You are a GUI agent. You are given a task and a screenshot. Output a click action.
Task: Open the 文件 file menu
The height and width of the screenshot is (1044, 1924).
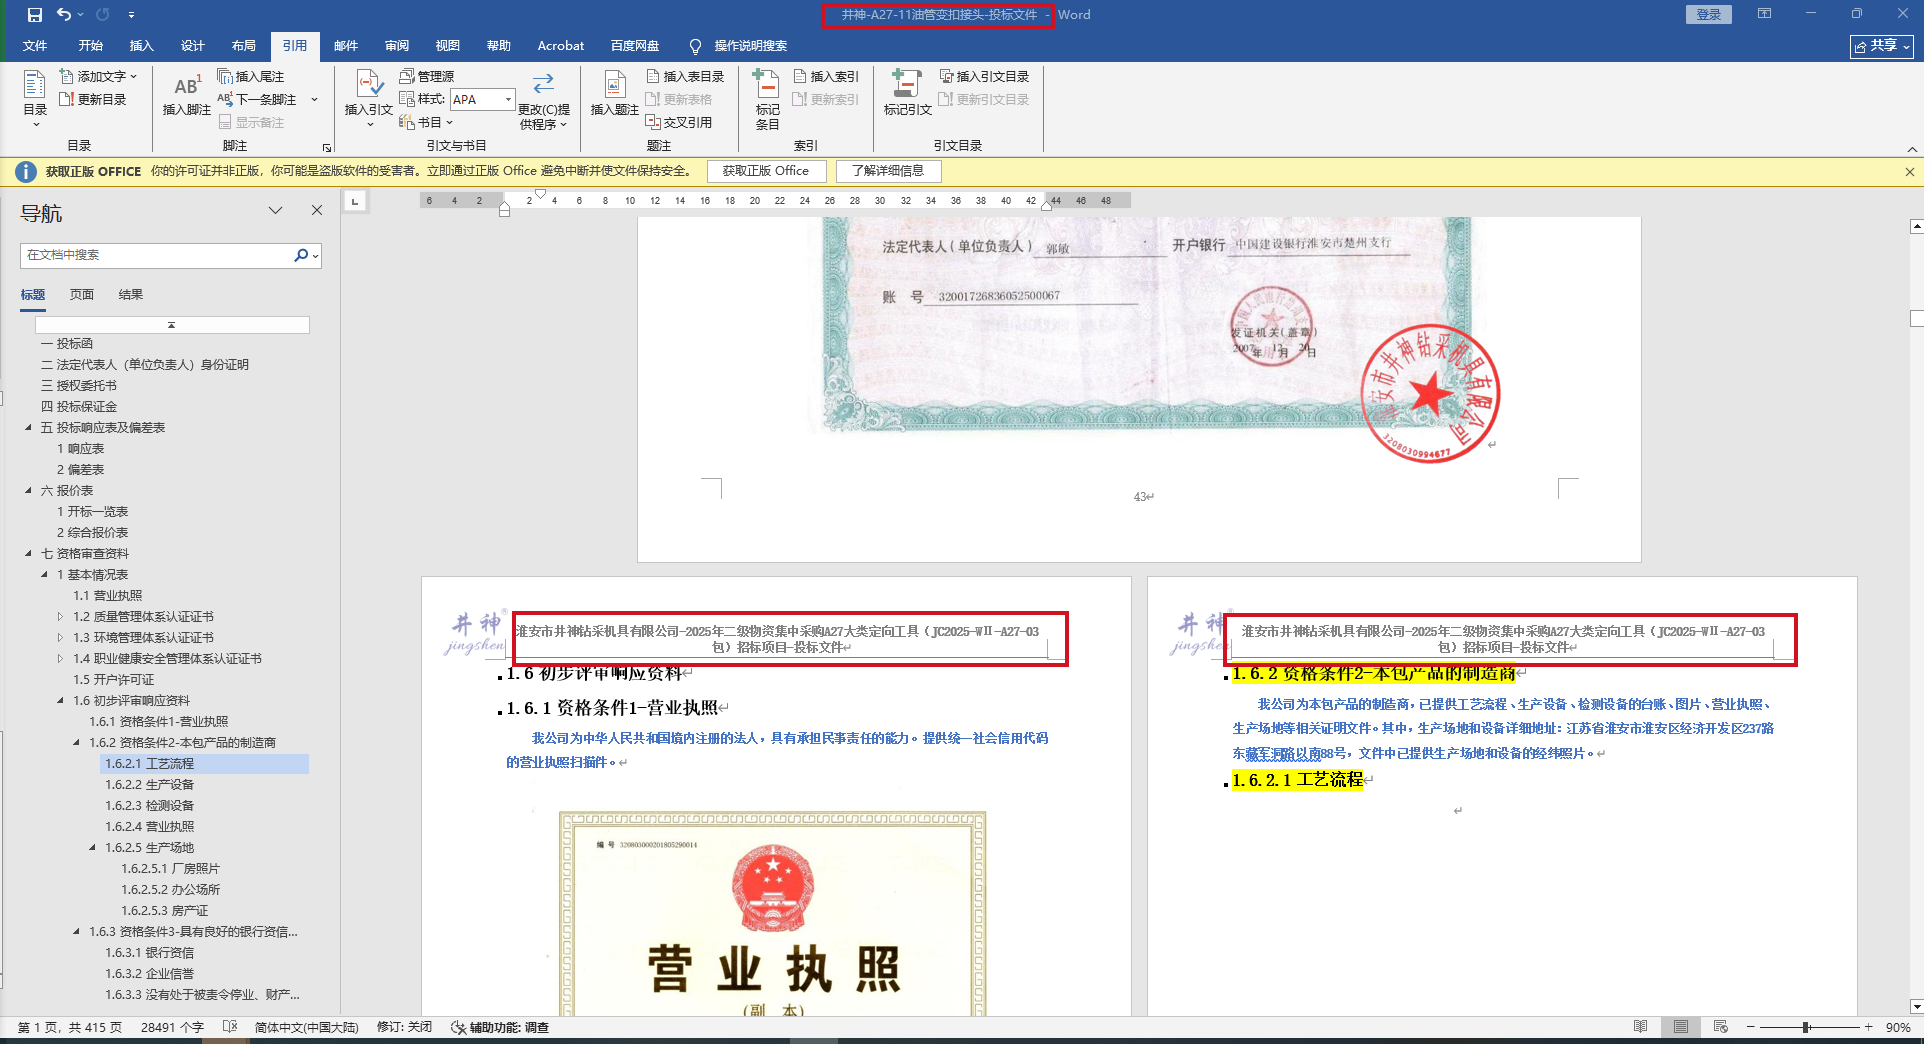[x=35, y=46]
